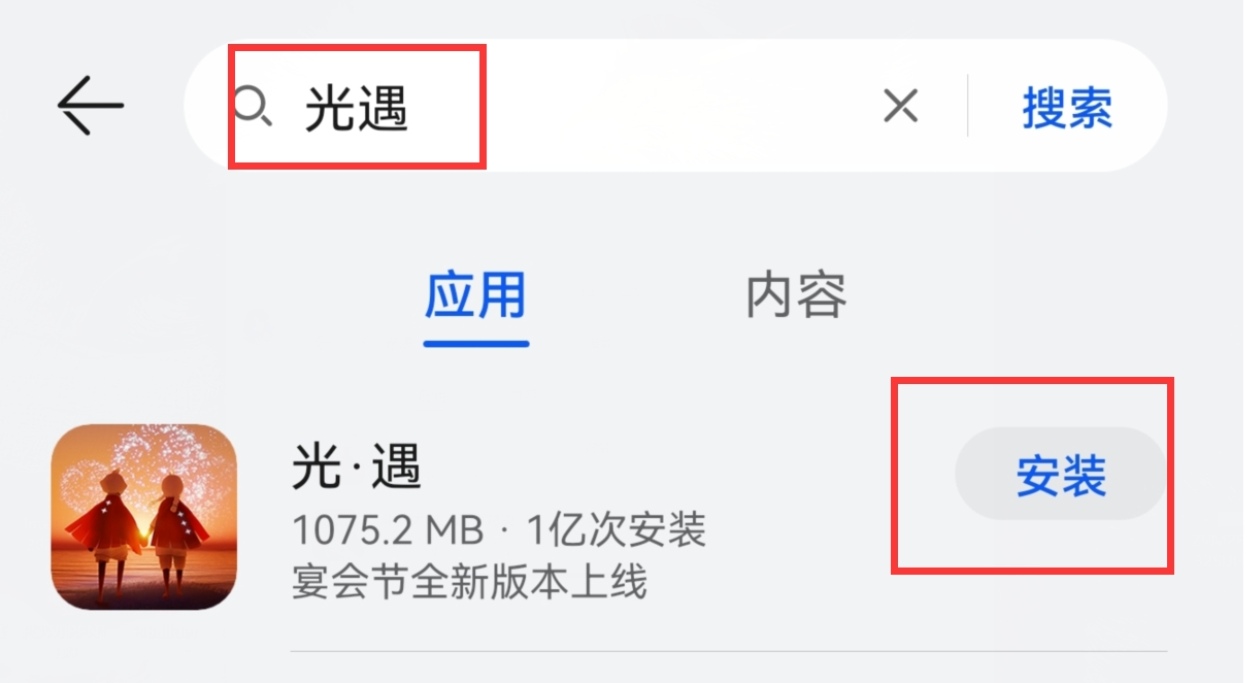Switch to the 应用 tab

click(476, 294)
